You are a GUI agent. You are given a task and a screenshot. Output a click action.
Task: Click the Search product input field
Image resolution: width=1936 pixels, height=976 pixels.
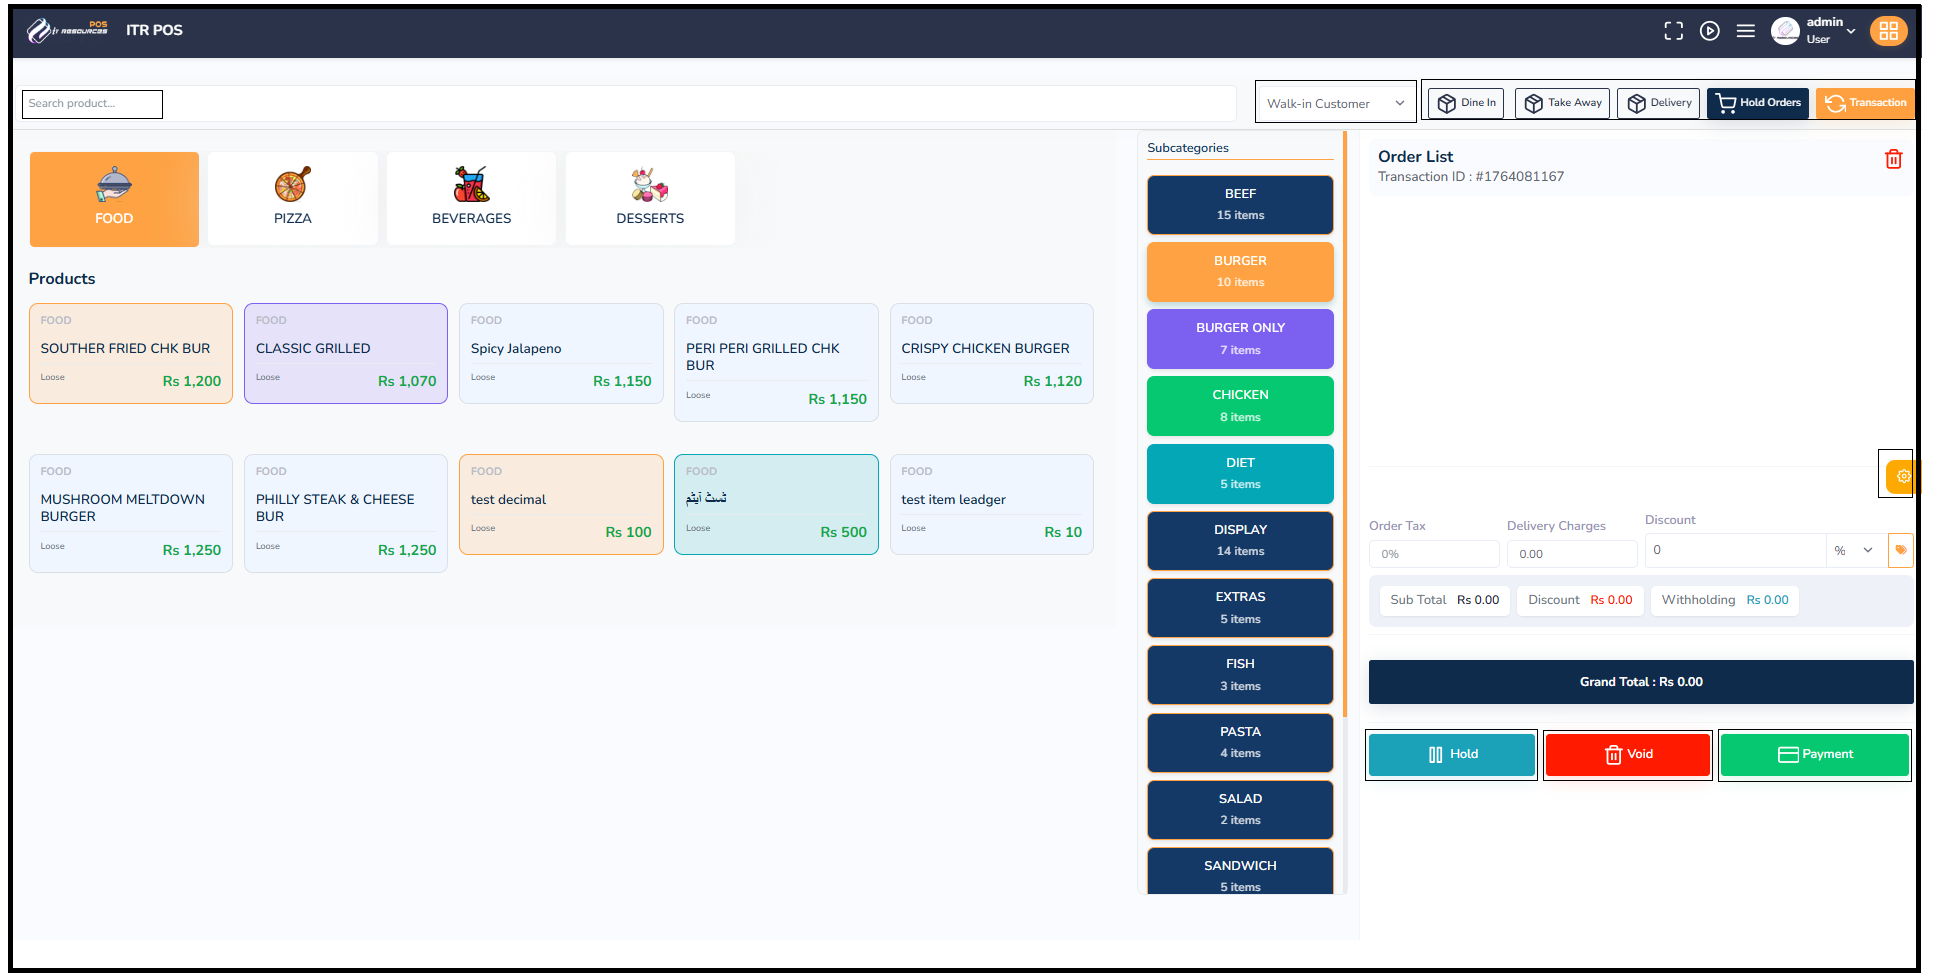[92, 104]
